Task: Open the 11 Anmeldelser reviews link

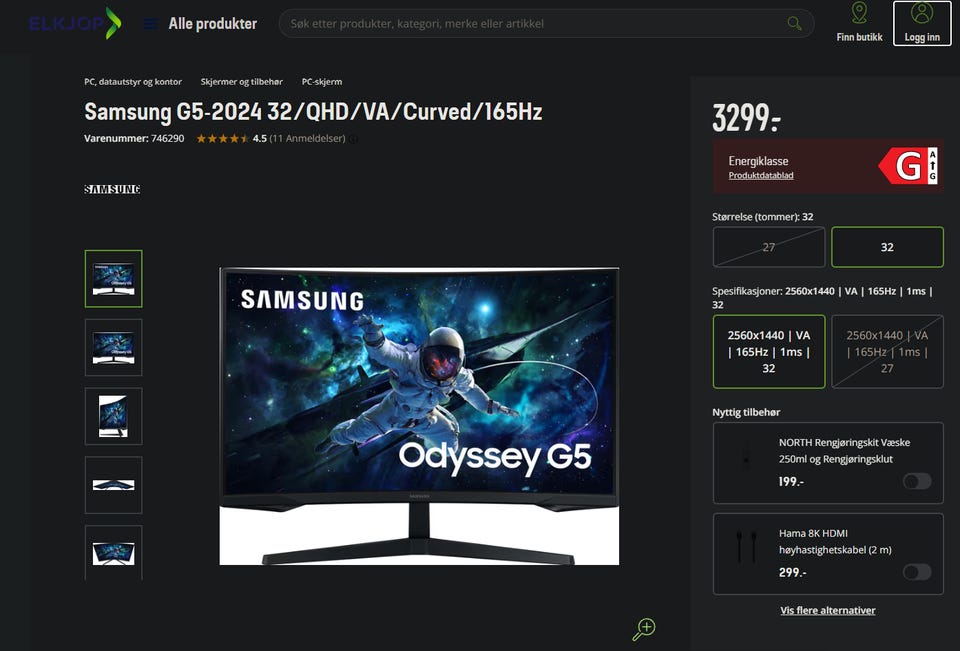Action: [307, 138]
